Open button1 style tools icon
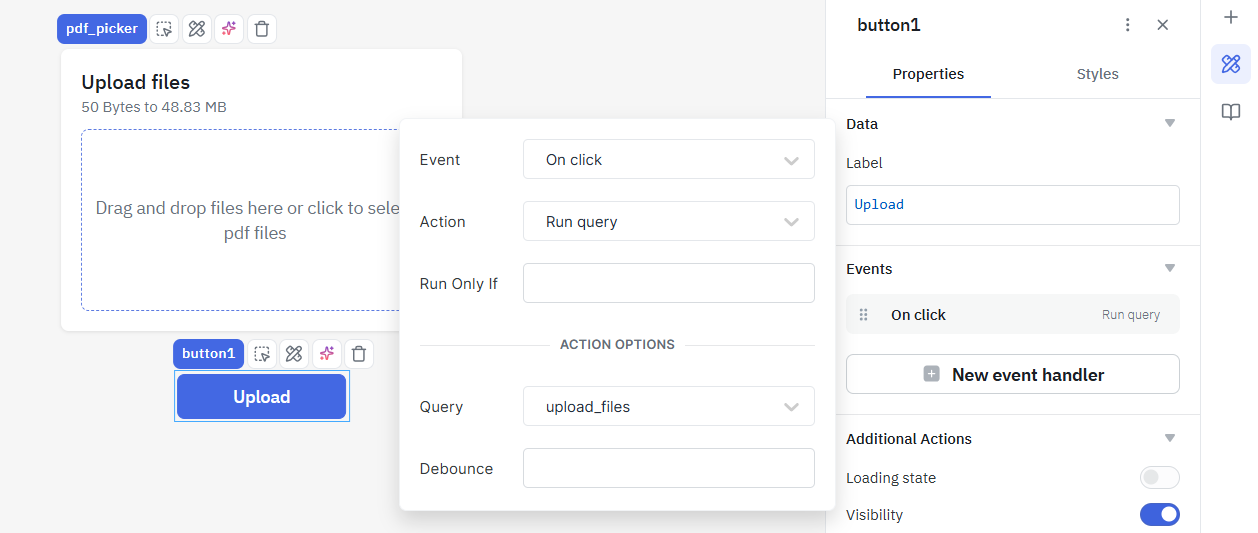Viewport: 1258px width, 533px height. 294,353
